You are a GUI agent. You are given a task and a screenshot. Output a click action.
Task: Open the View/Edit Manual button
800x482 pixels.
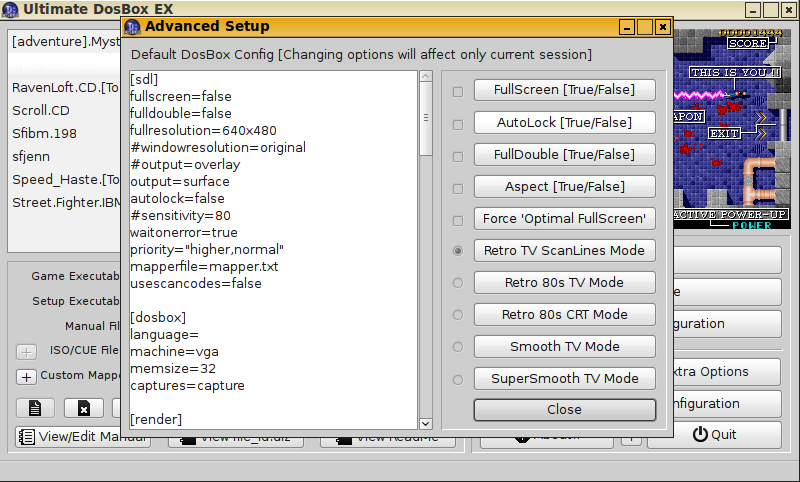click(84, 437)
